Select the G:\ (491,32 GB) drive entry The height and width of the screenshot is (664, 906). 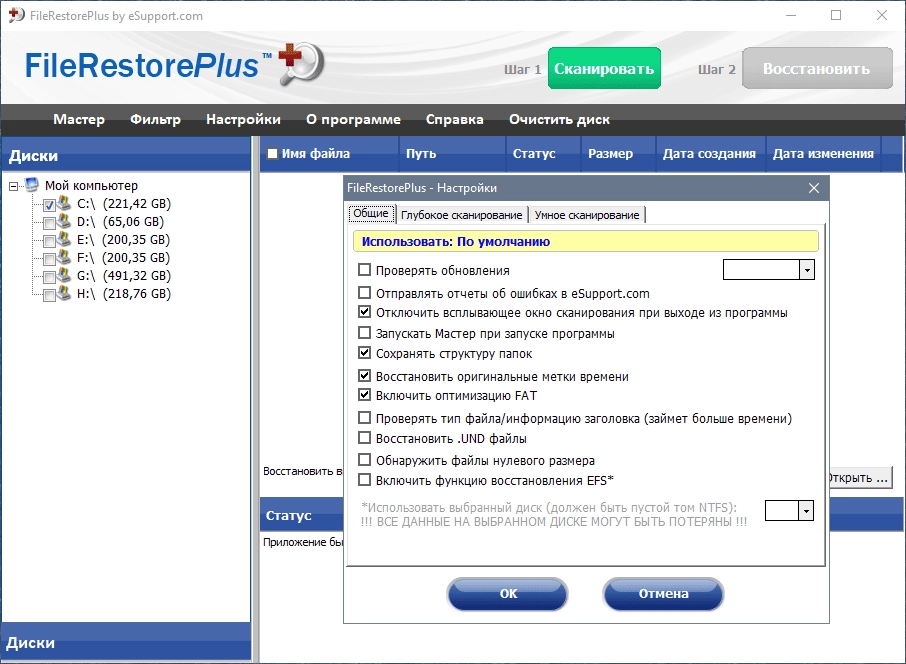pos(124,276)
